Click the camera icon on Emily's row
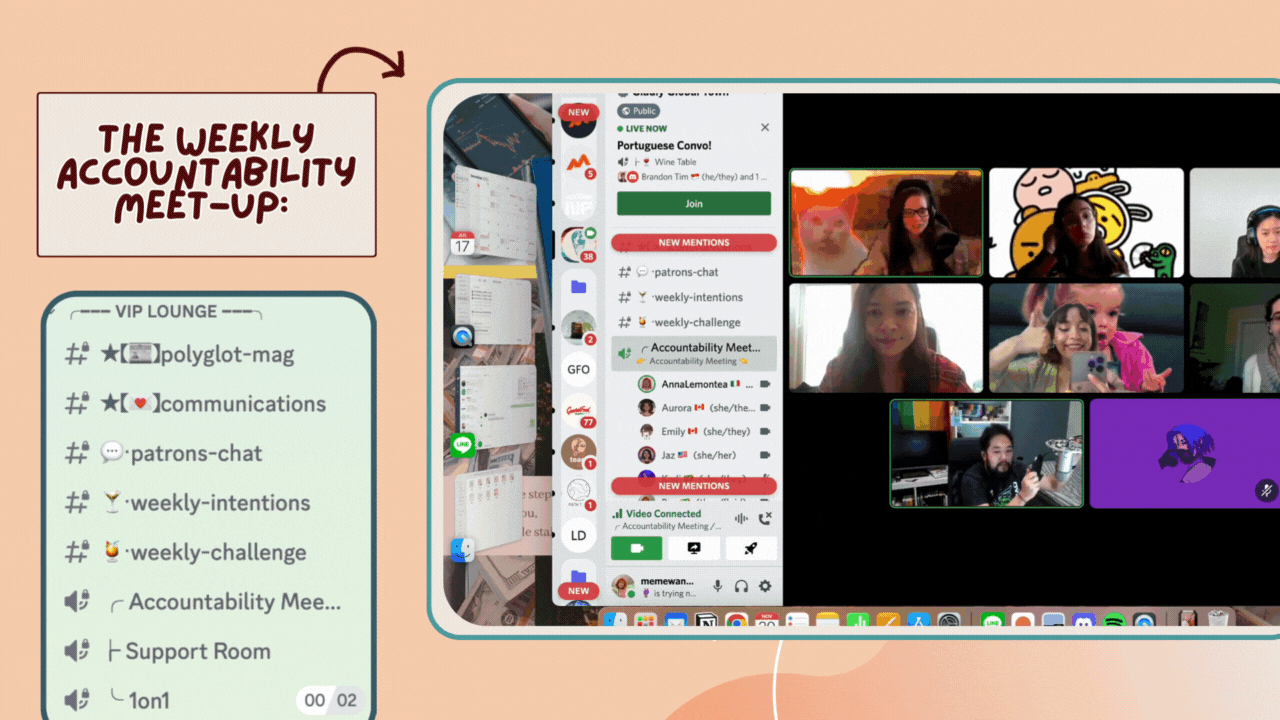This screenshot has height=720, width=1280. pyautogui.click(x=765, y=432)
